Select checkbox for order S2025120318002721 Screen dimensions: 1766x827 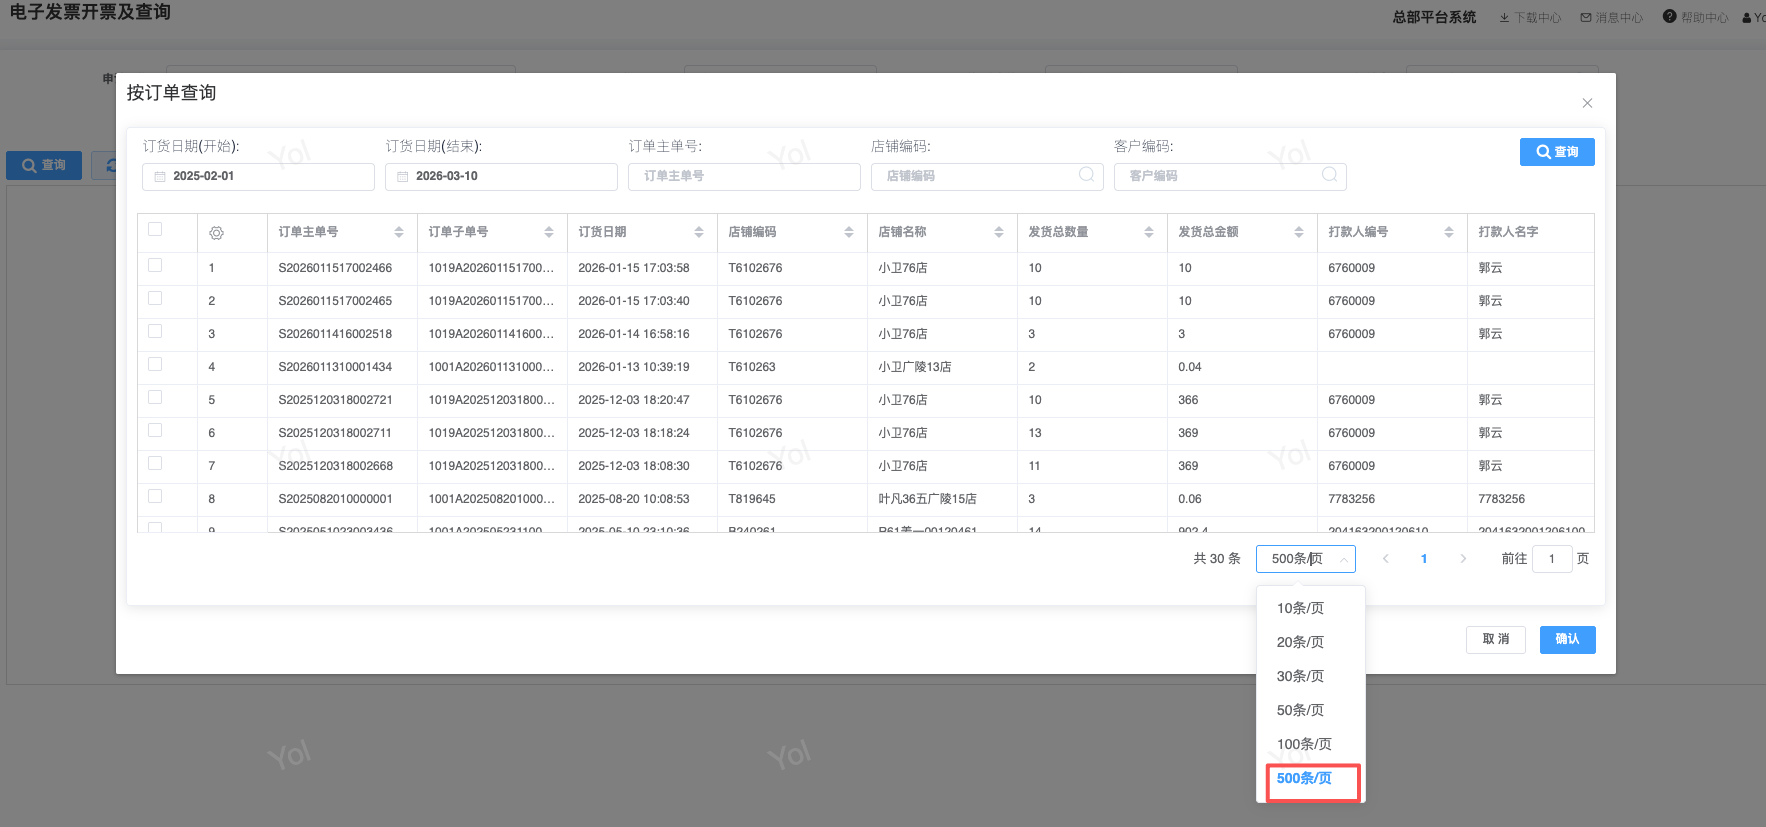[x=155, y=398]
